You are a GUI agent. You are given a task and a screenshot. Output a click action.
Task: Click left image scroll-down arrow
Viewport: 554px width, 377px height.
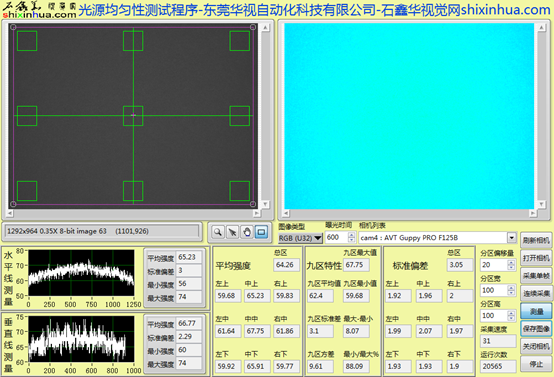pos(265,204)
